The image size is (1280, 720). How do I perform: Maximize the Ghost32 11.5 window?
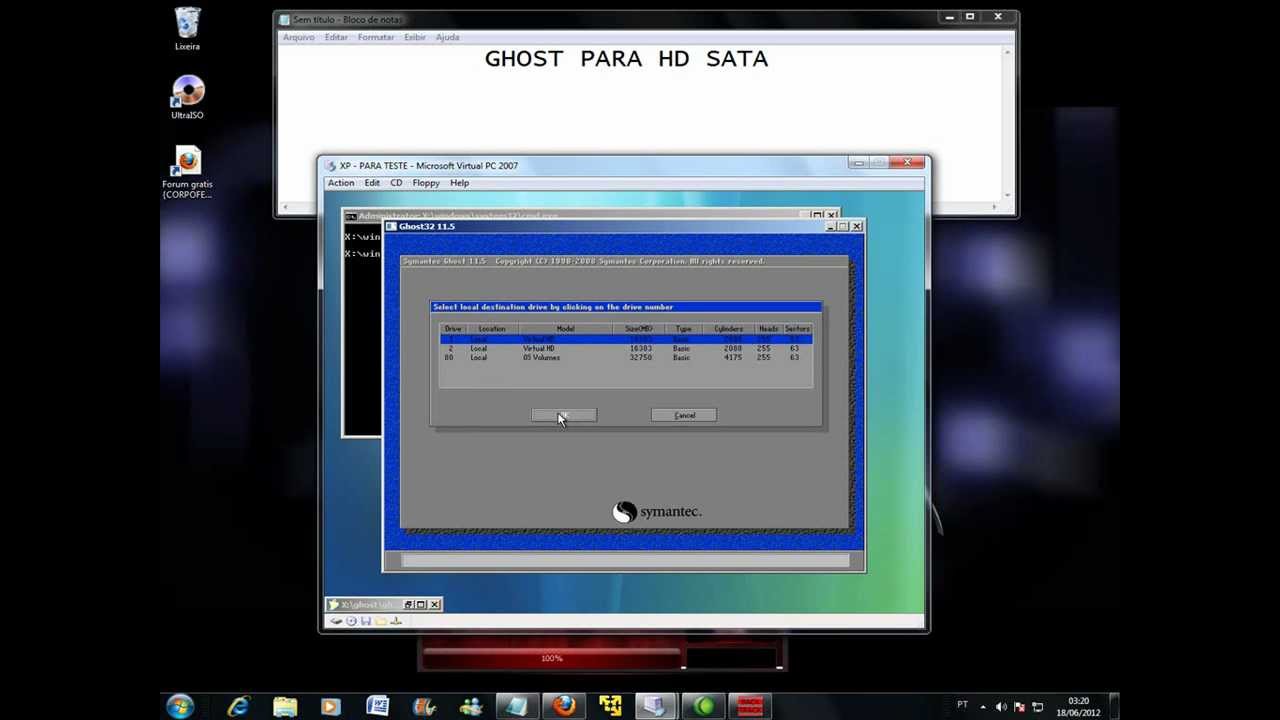843,227
